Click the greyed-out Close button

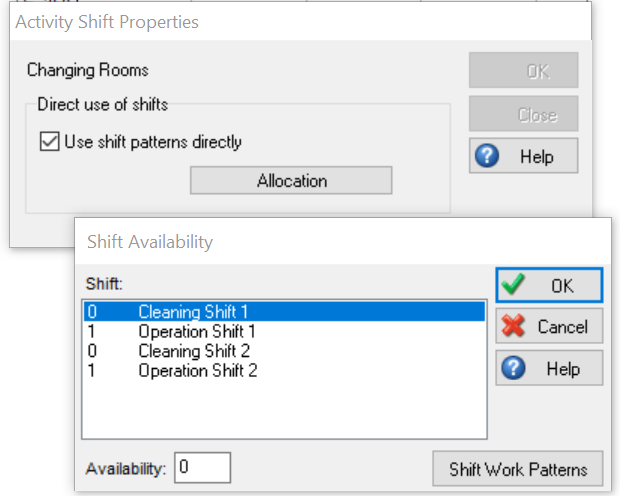(x=524, y=114)
